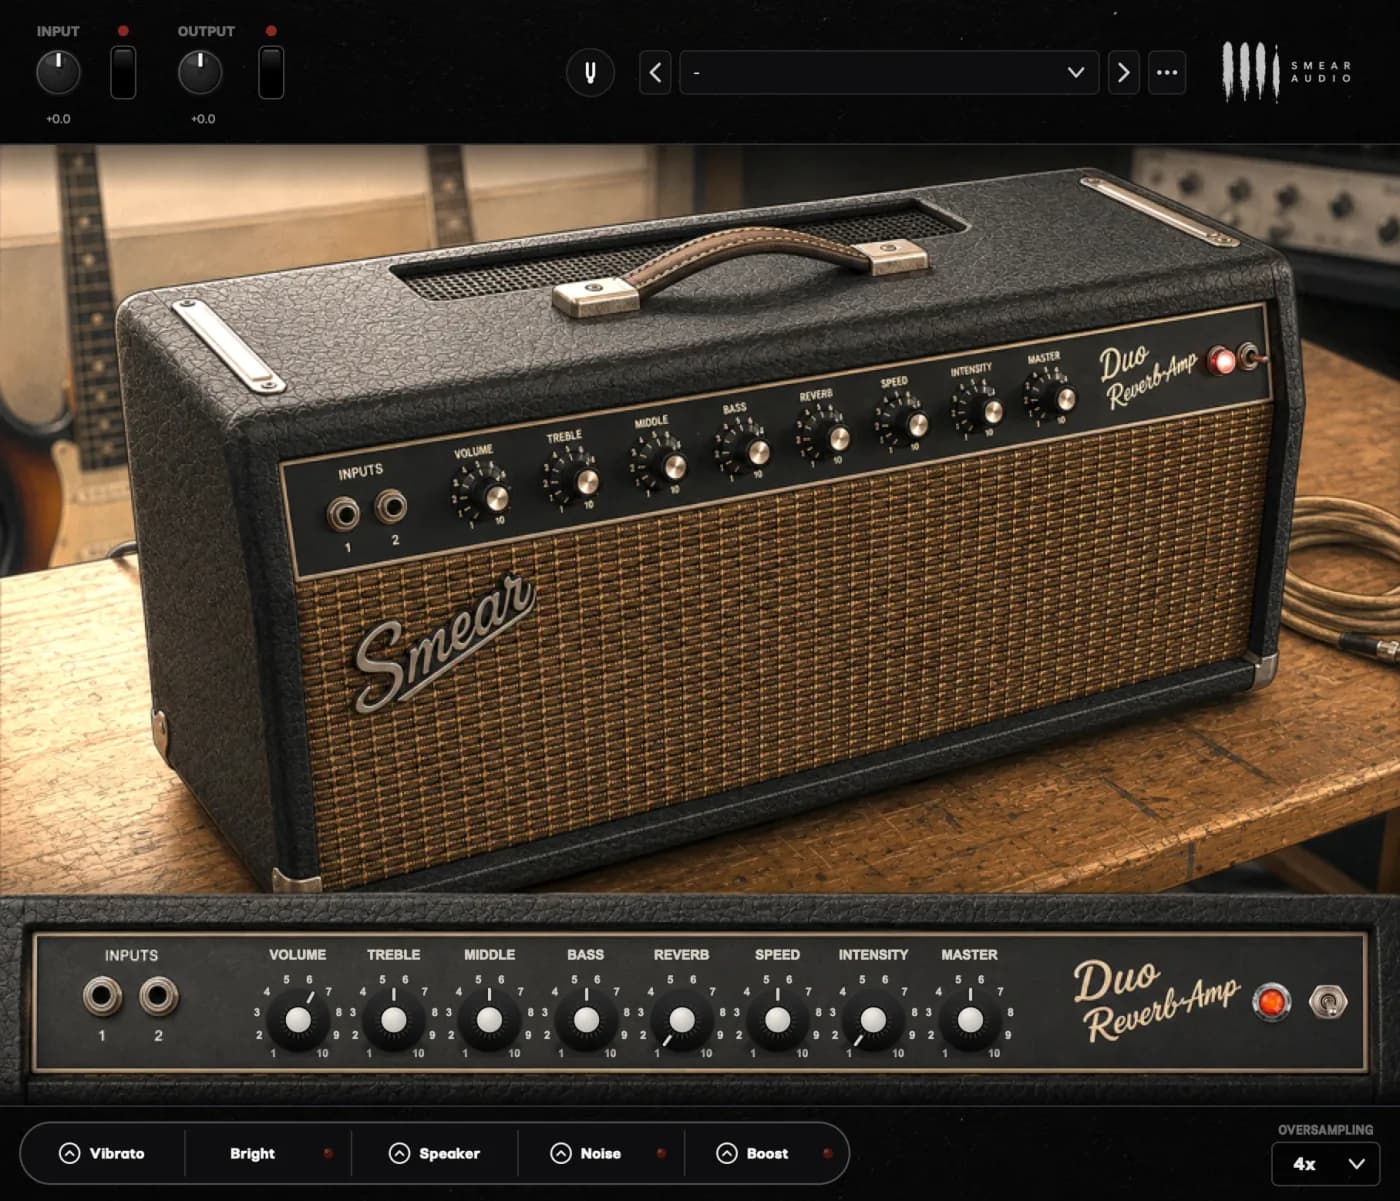Select input jack 2 on control panel
Viewport: 1400px width, 1201px height.
point(158,996)
